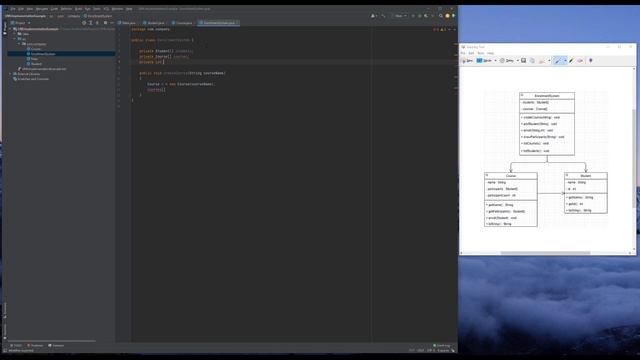Open the Terminal tool window
This screenshot has height=360, width=640.
[x=56, y=345]
